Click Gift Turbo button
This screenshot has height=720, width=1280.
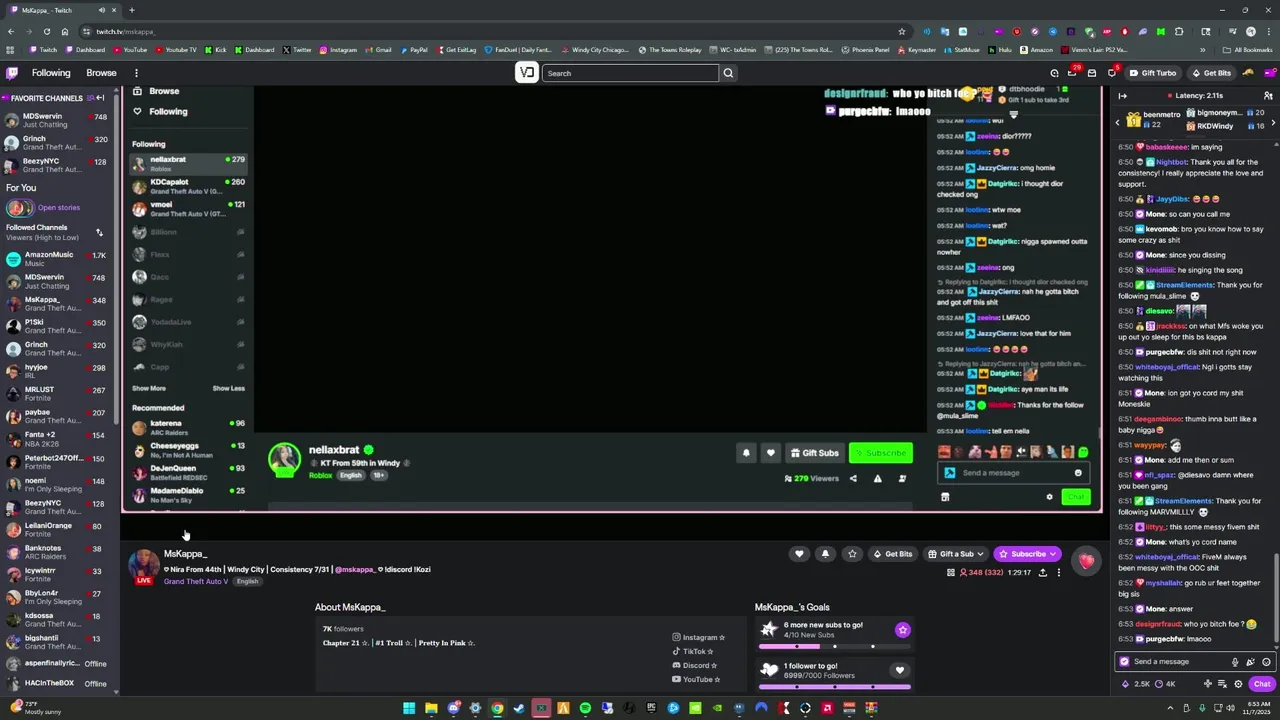pyautogui.click(x=1153, y=73)
